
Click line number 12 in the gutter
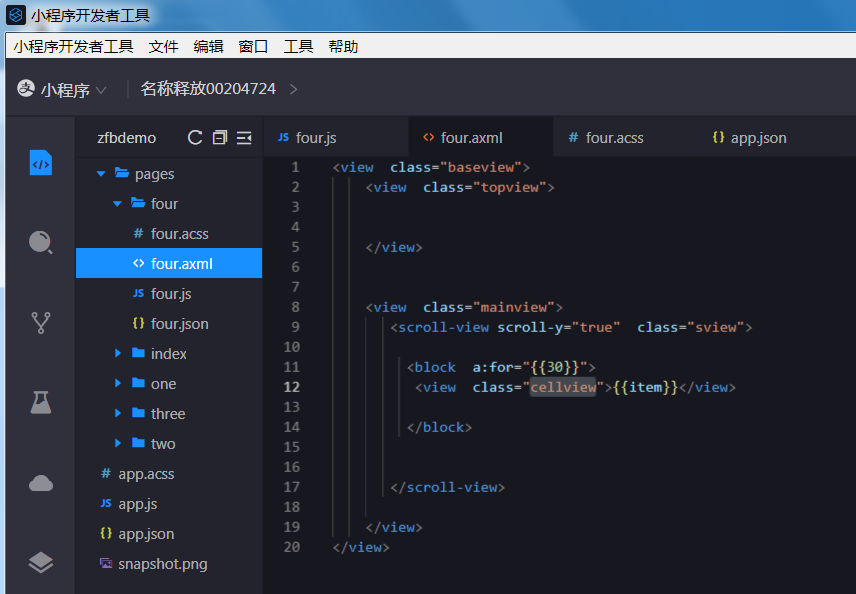pos(292,387)
